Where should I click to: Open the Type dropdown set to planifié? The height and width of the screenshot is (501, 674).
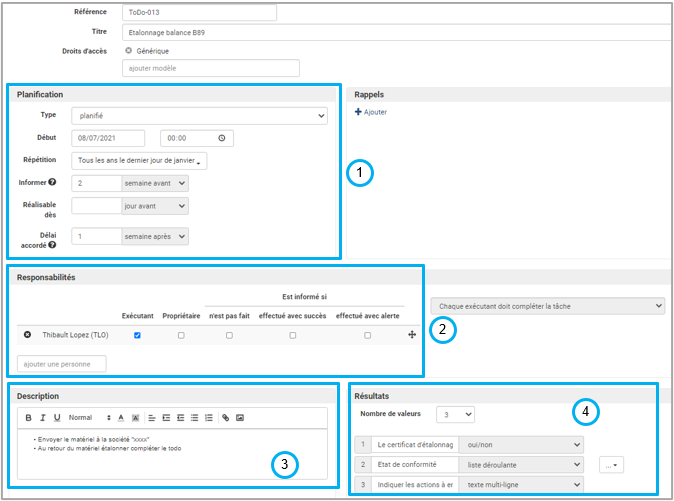pos(200,116)
